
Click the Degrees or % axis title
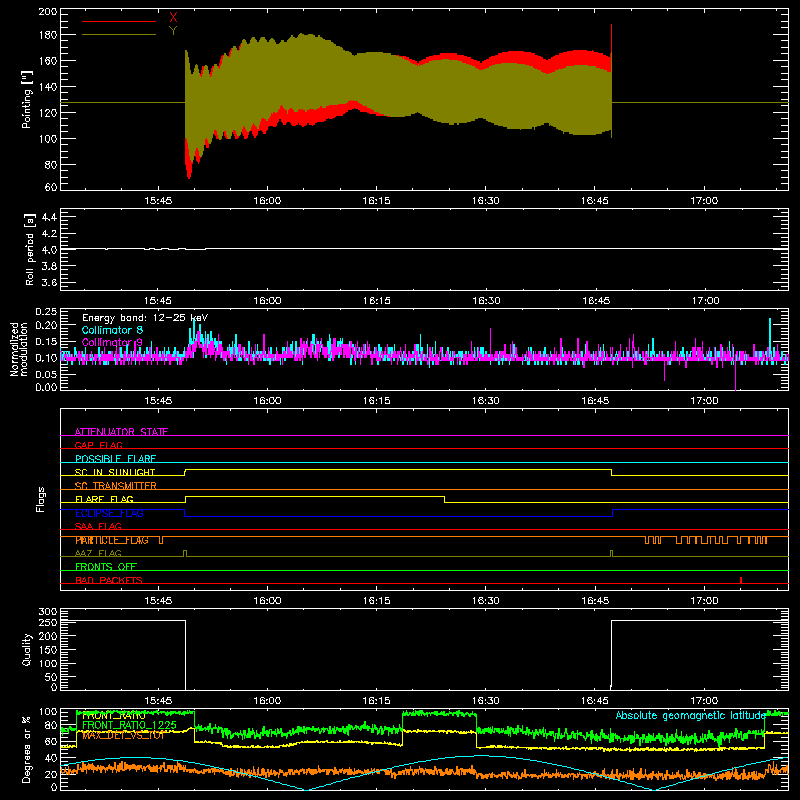click(x=27, y=749)
